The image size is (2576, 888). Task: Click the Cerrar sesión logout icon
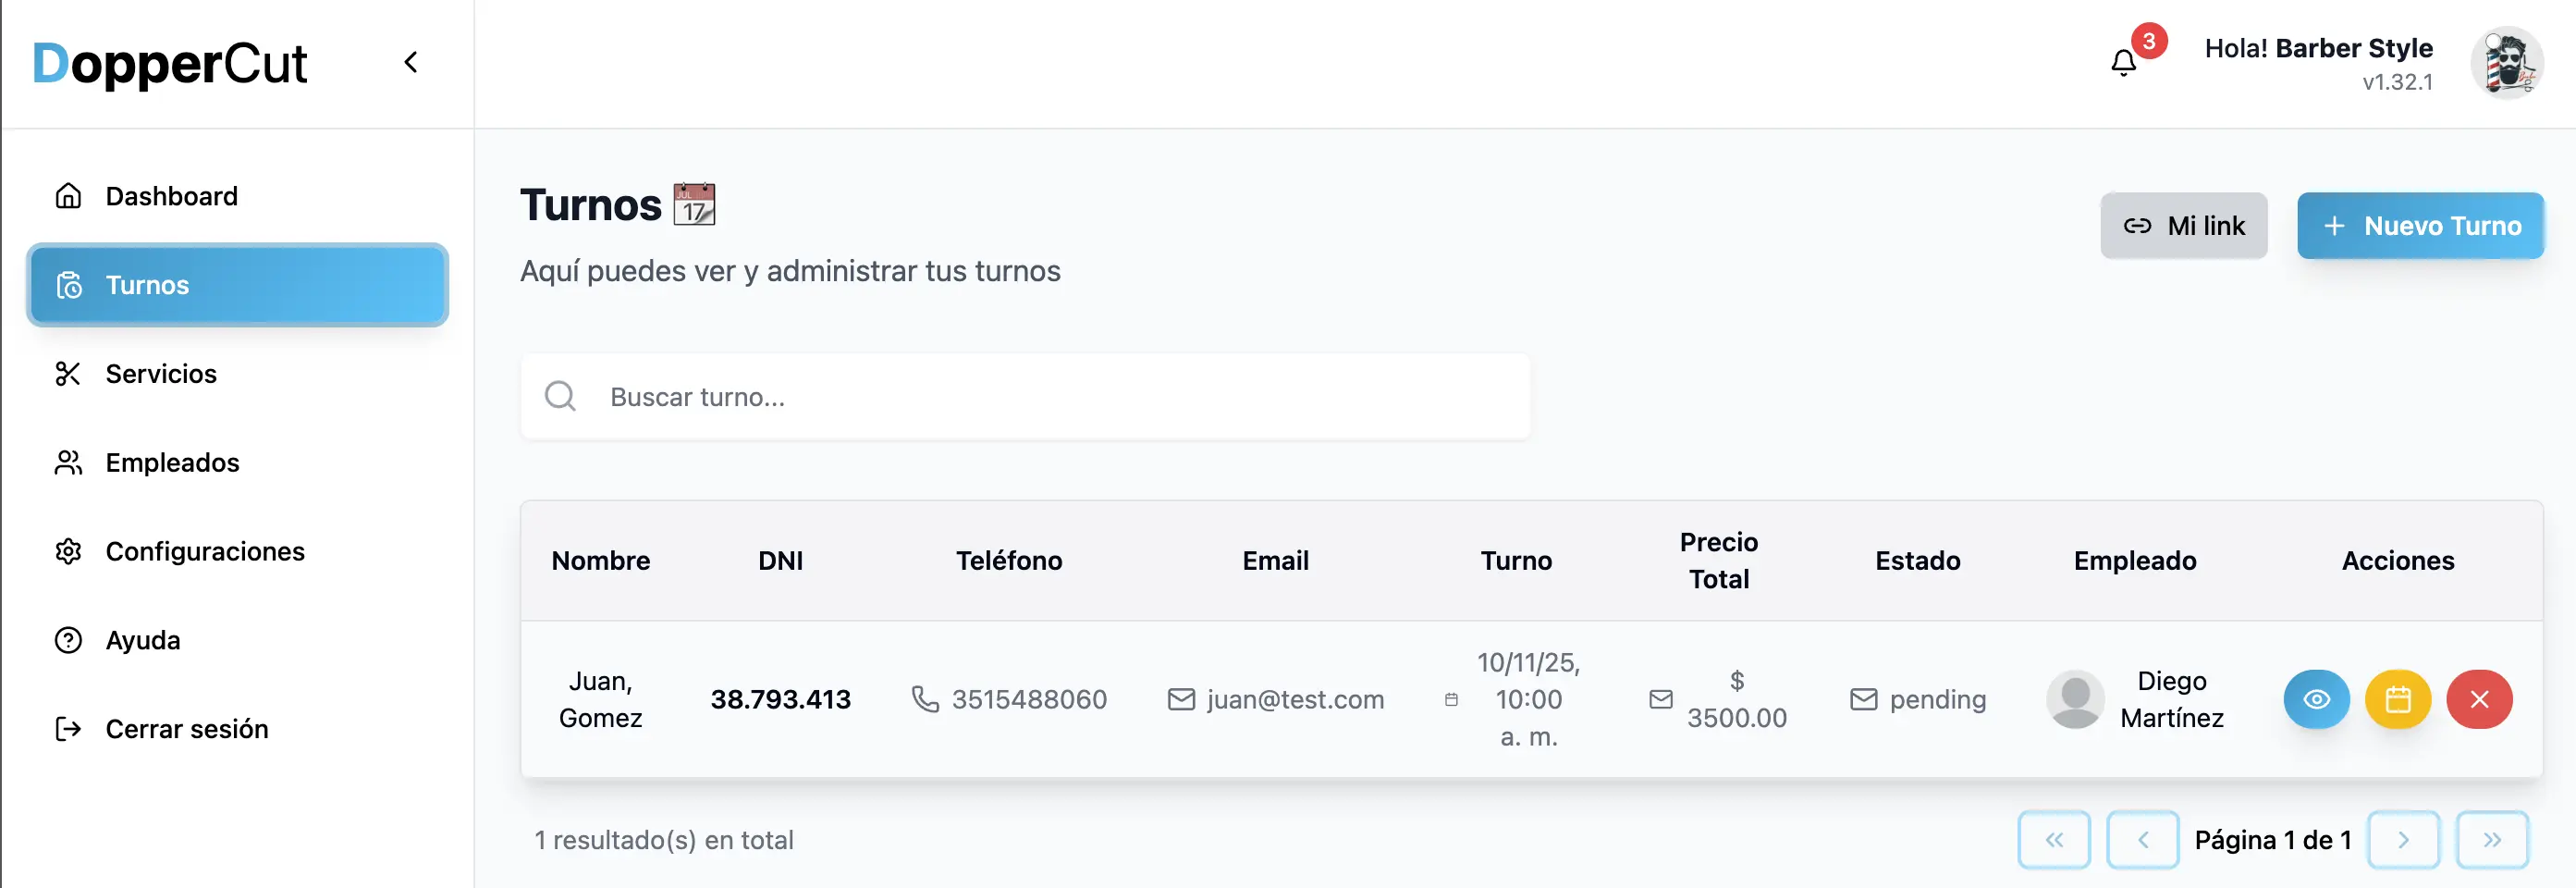(x=67, y=728)
